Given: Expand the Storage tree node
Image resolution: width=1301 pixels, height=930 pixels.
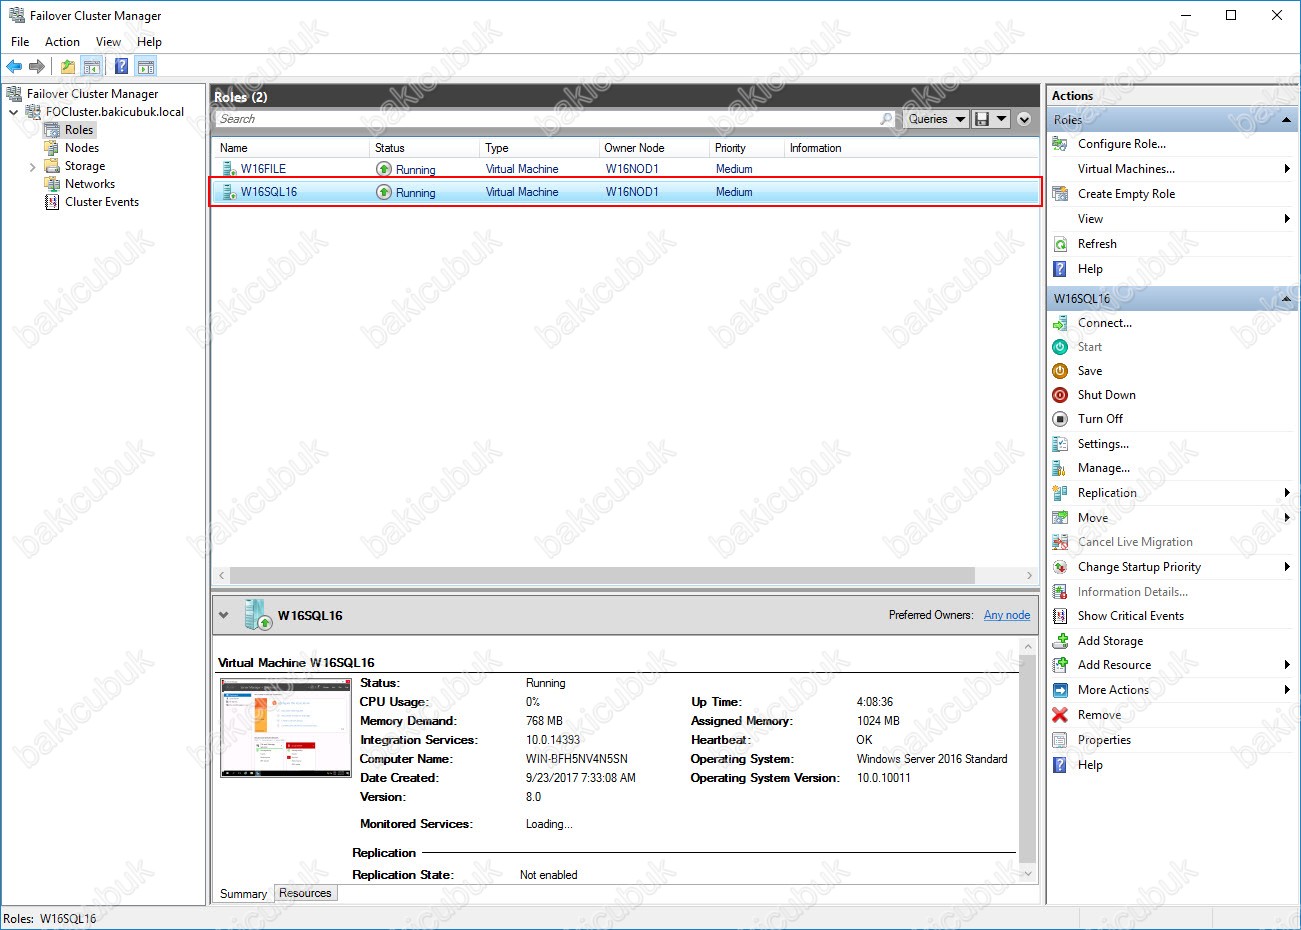Looking at the screenshot, I should (32, 167).
